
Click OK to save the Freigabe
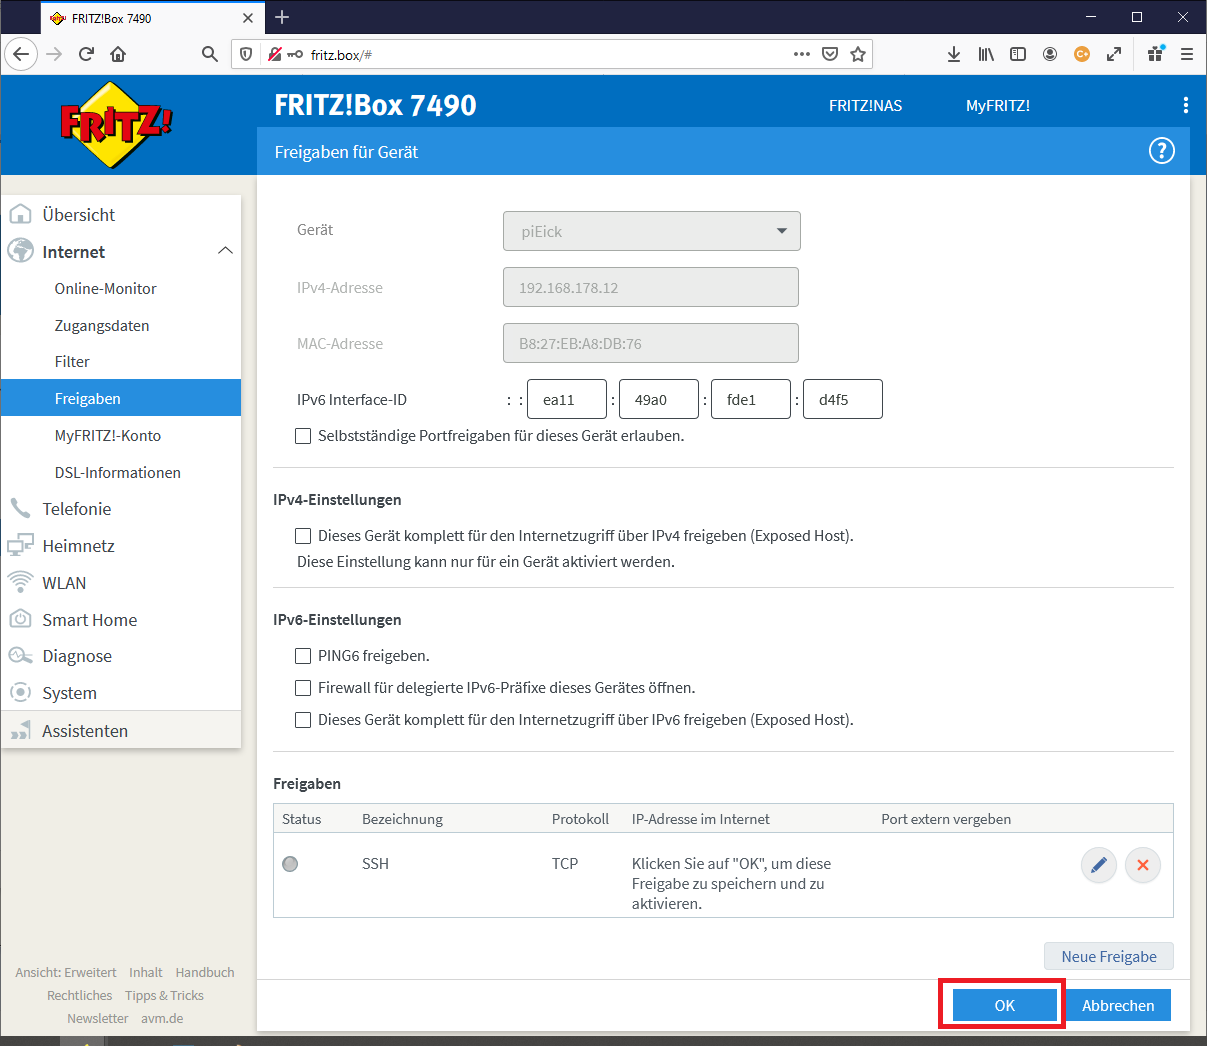click(1004, 1006)
